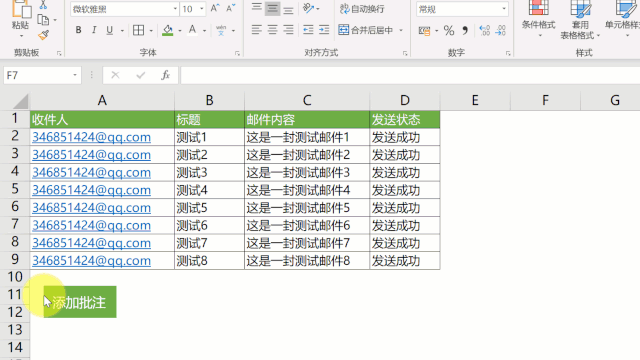Open the font color dropdown arrow
The height and width of the screenshot is (360, 640).
204,31
